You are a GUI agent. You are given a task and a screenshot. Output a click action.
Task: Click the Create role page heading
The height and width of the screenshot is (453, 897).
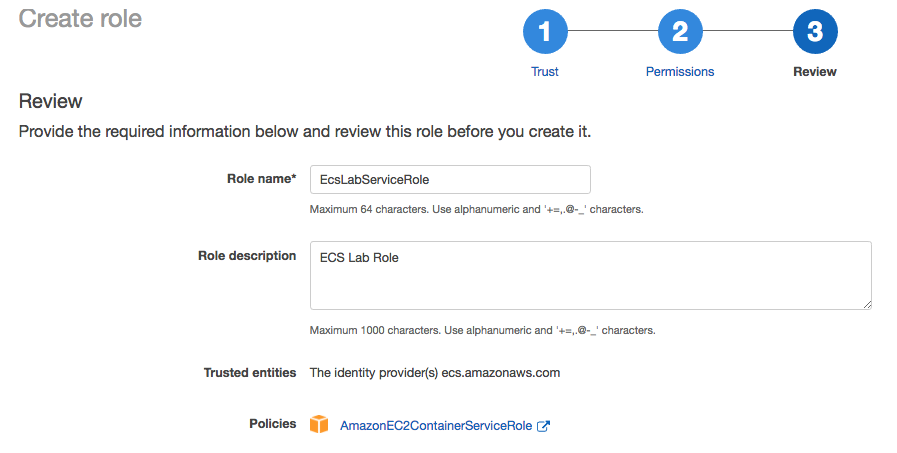click(x=80, y=18)
